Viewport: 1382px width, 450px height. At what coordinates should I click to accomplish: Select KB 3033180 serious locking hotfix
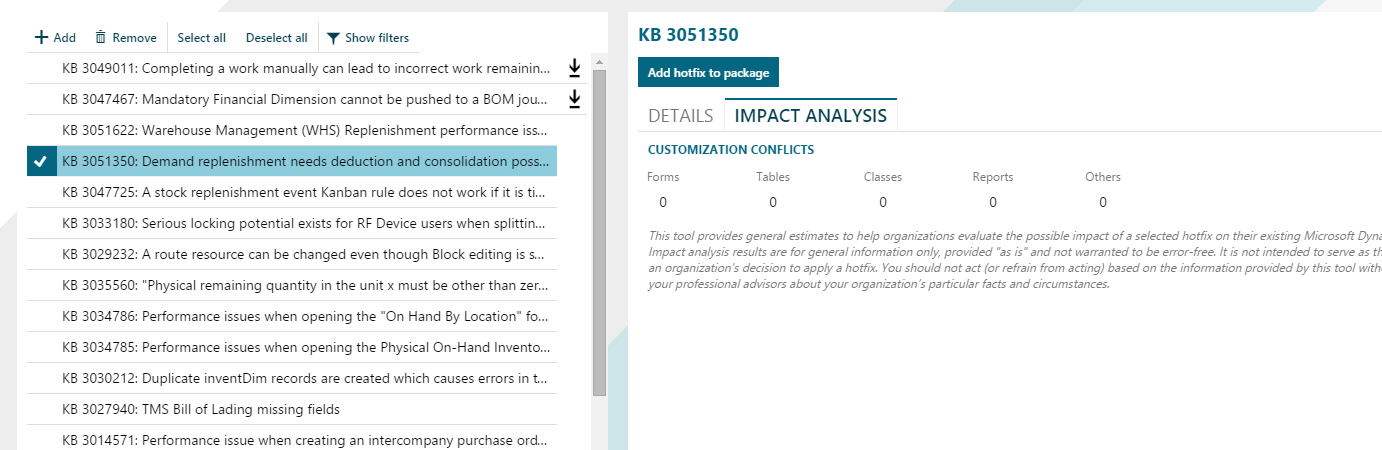[305, 223]
